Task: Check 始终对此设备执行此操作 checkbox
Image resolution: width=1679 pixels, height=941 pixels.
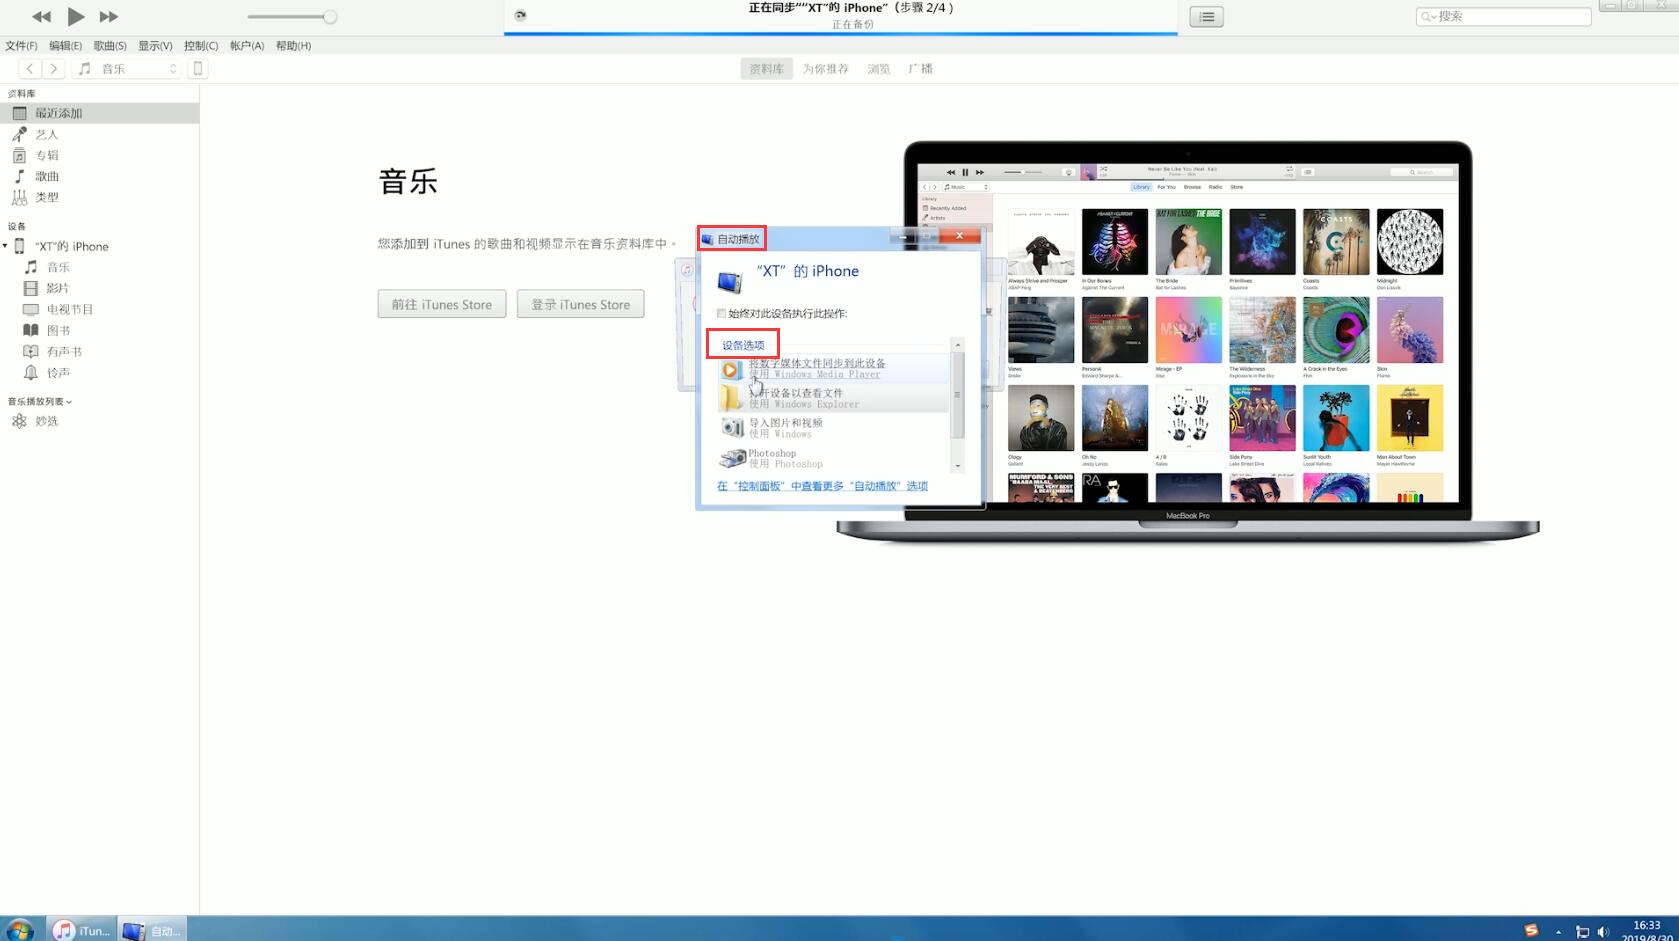Action: [721, 313]
